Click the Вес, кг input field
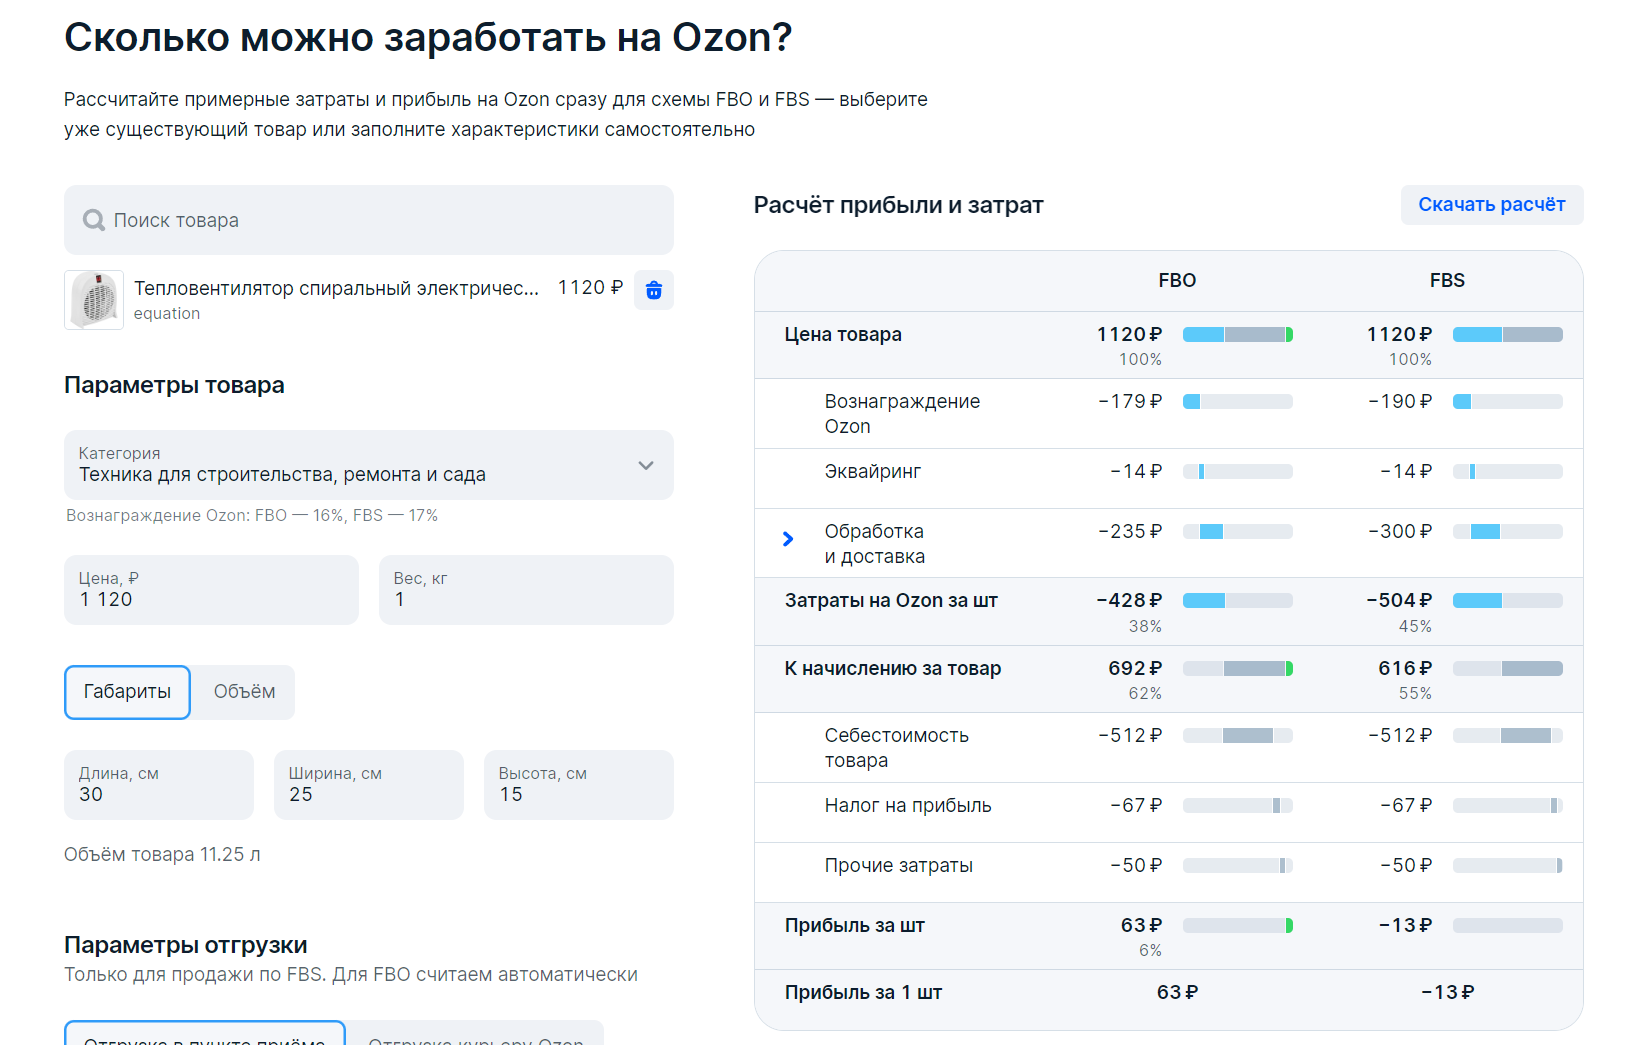This screenshot has width=1651, height=1045. (x=526, y=590)
